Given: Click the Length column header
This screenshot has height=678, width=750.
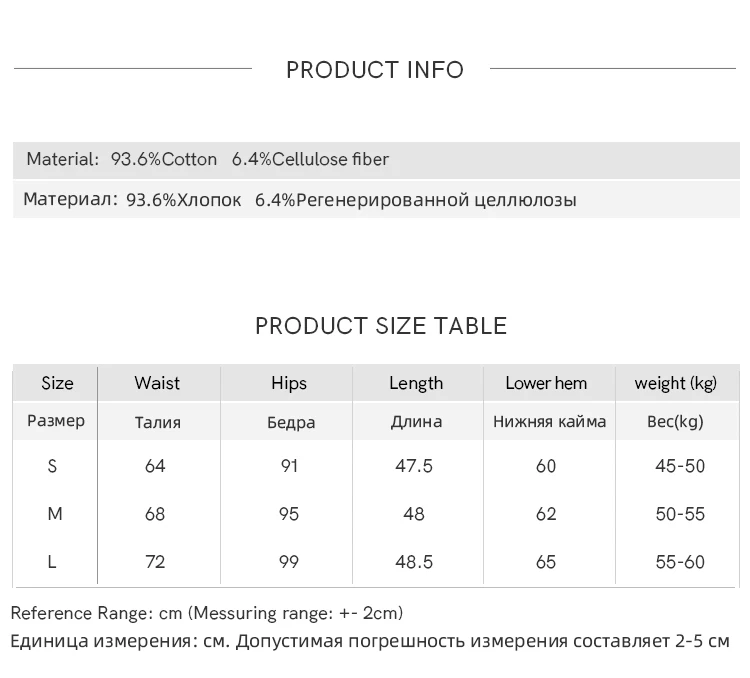Looking at the screenshot, I should coord(416,383).
